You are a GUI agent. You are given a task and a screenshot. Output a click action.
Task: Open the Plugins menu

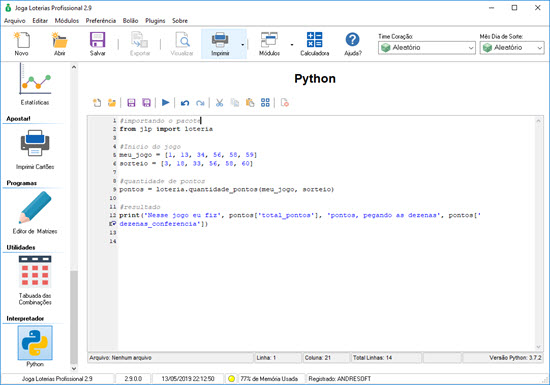pos(155,21)
